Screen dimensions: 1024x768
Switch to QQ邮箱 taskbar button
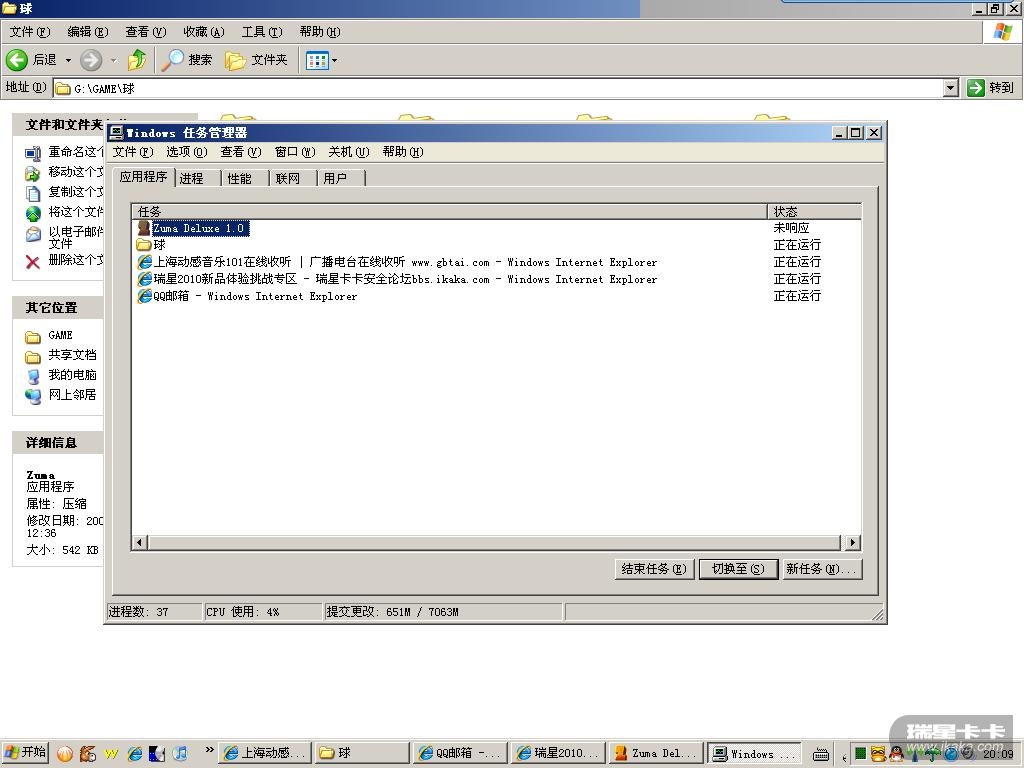[x=460, y=753]
